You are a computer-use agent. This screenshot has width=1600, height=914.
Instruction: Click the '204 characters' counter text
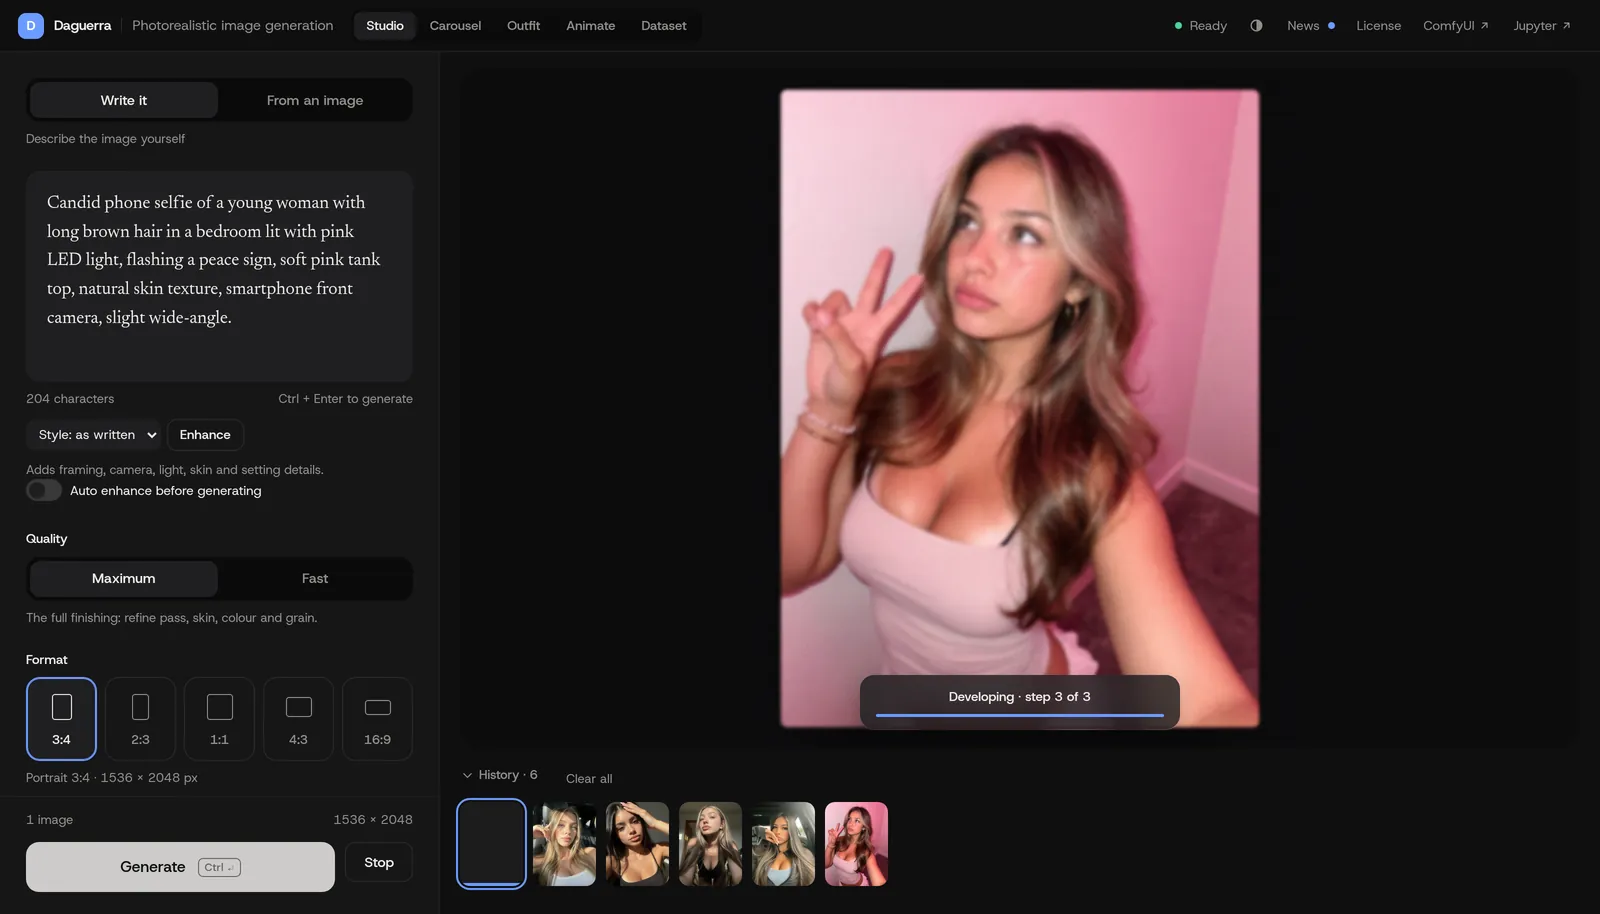(x=70, y=398)
